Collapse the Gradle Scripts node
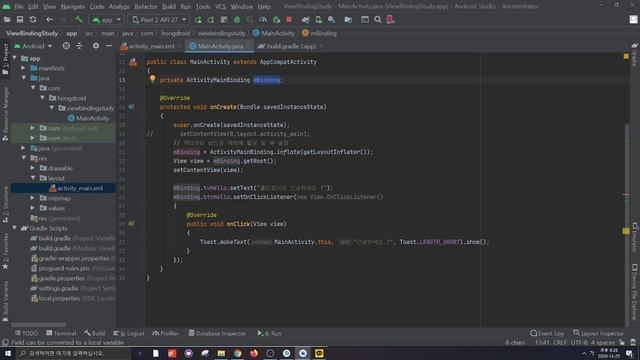The width and height of the screenshot is (640, 360). 15,228
